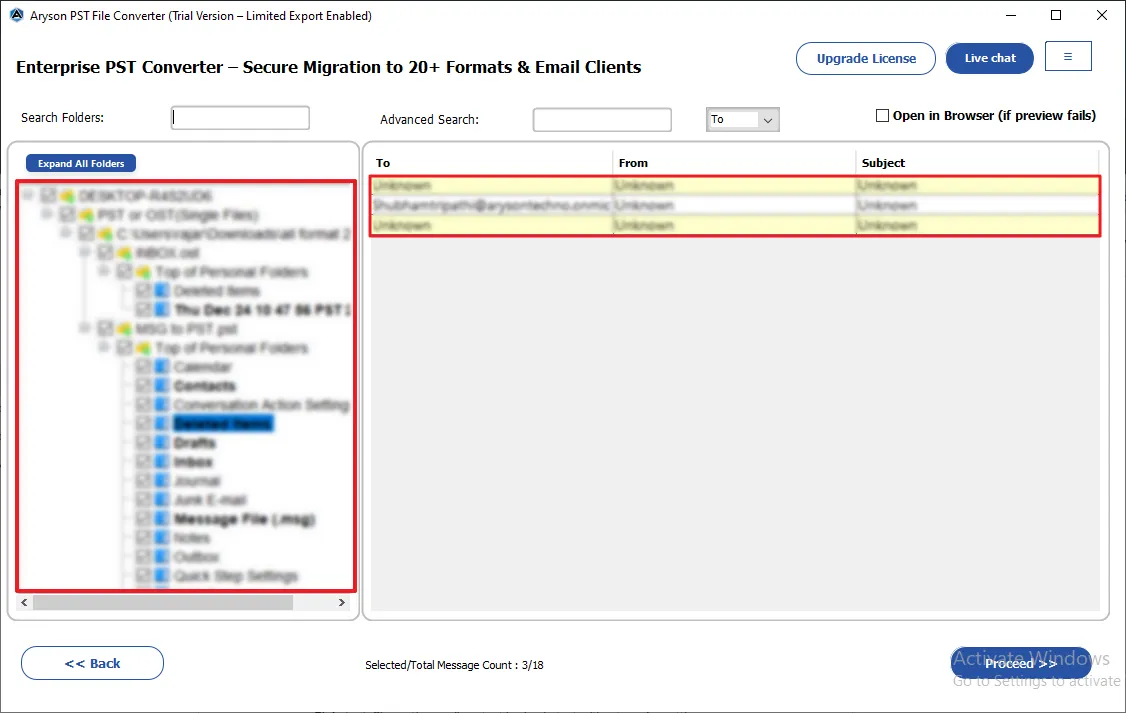Collapse Top of Personal Folders under INBOX.ost
This screenshot has width=1126, height=713.
pyautogui.click(x=104, y=271)
